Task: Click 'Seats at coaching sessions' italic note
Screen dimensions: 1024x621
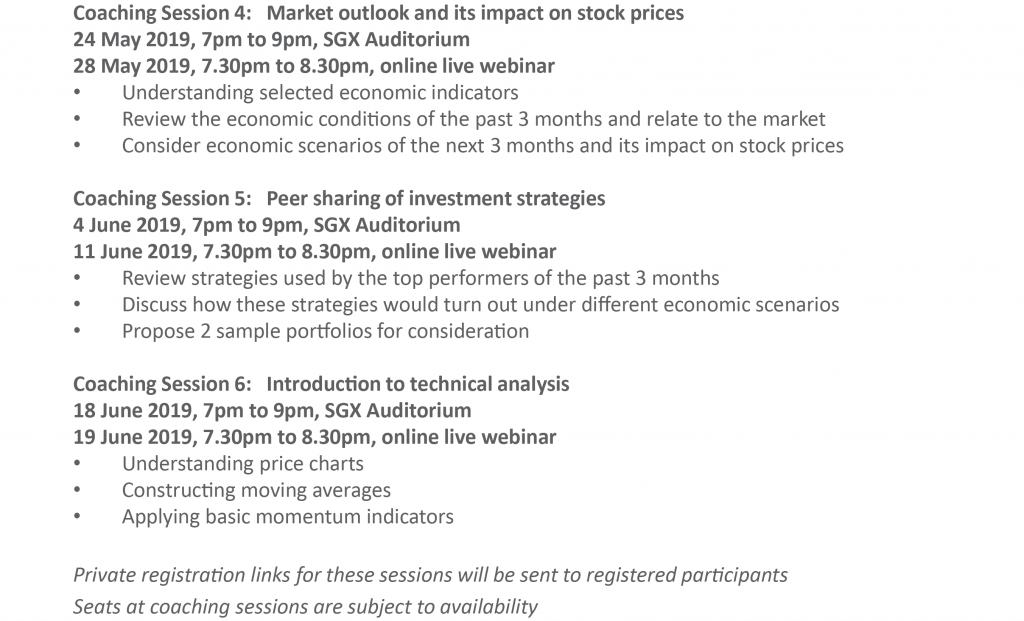Action: pyautogui.click(x=305, y=607)
